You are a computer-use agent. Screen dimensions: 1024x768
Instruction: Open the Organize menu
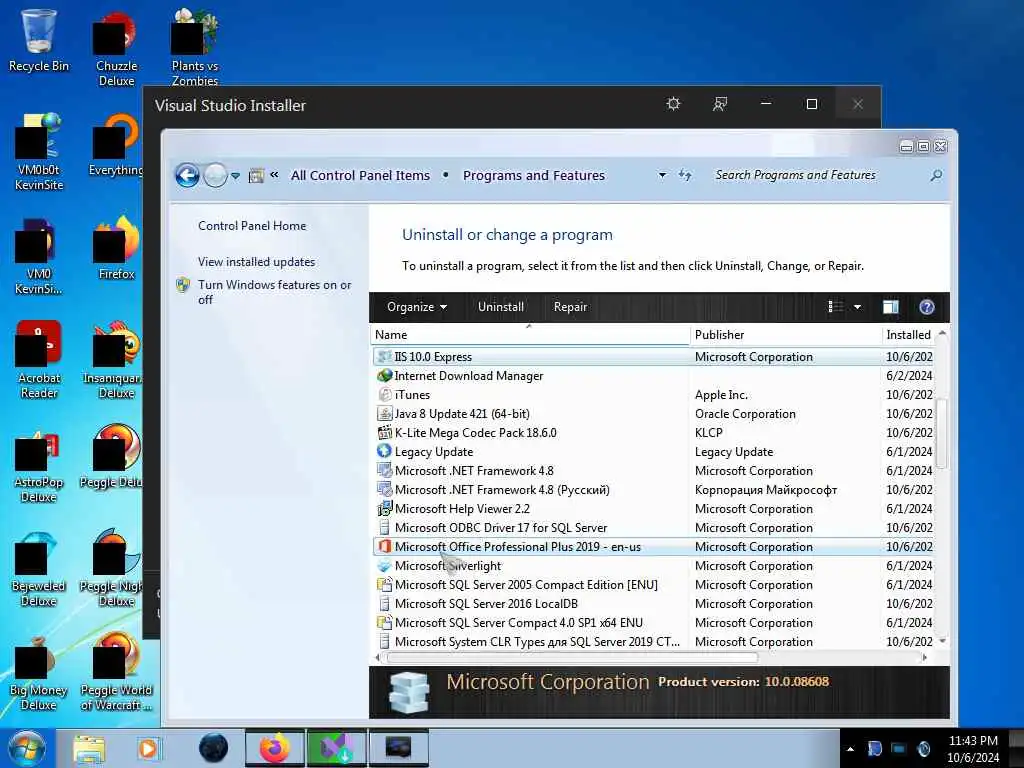(x=417, y=307)
